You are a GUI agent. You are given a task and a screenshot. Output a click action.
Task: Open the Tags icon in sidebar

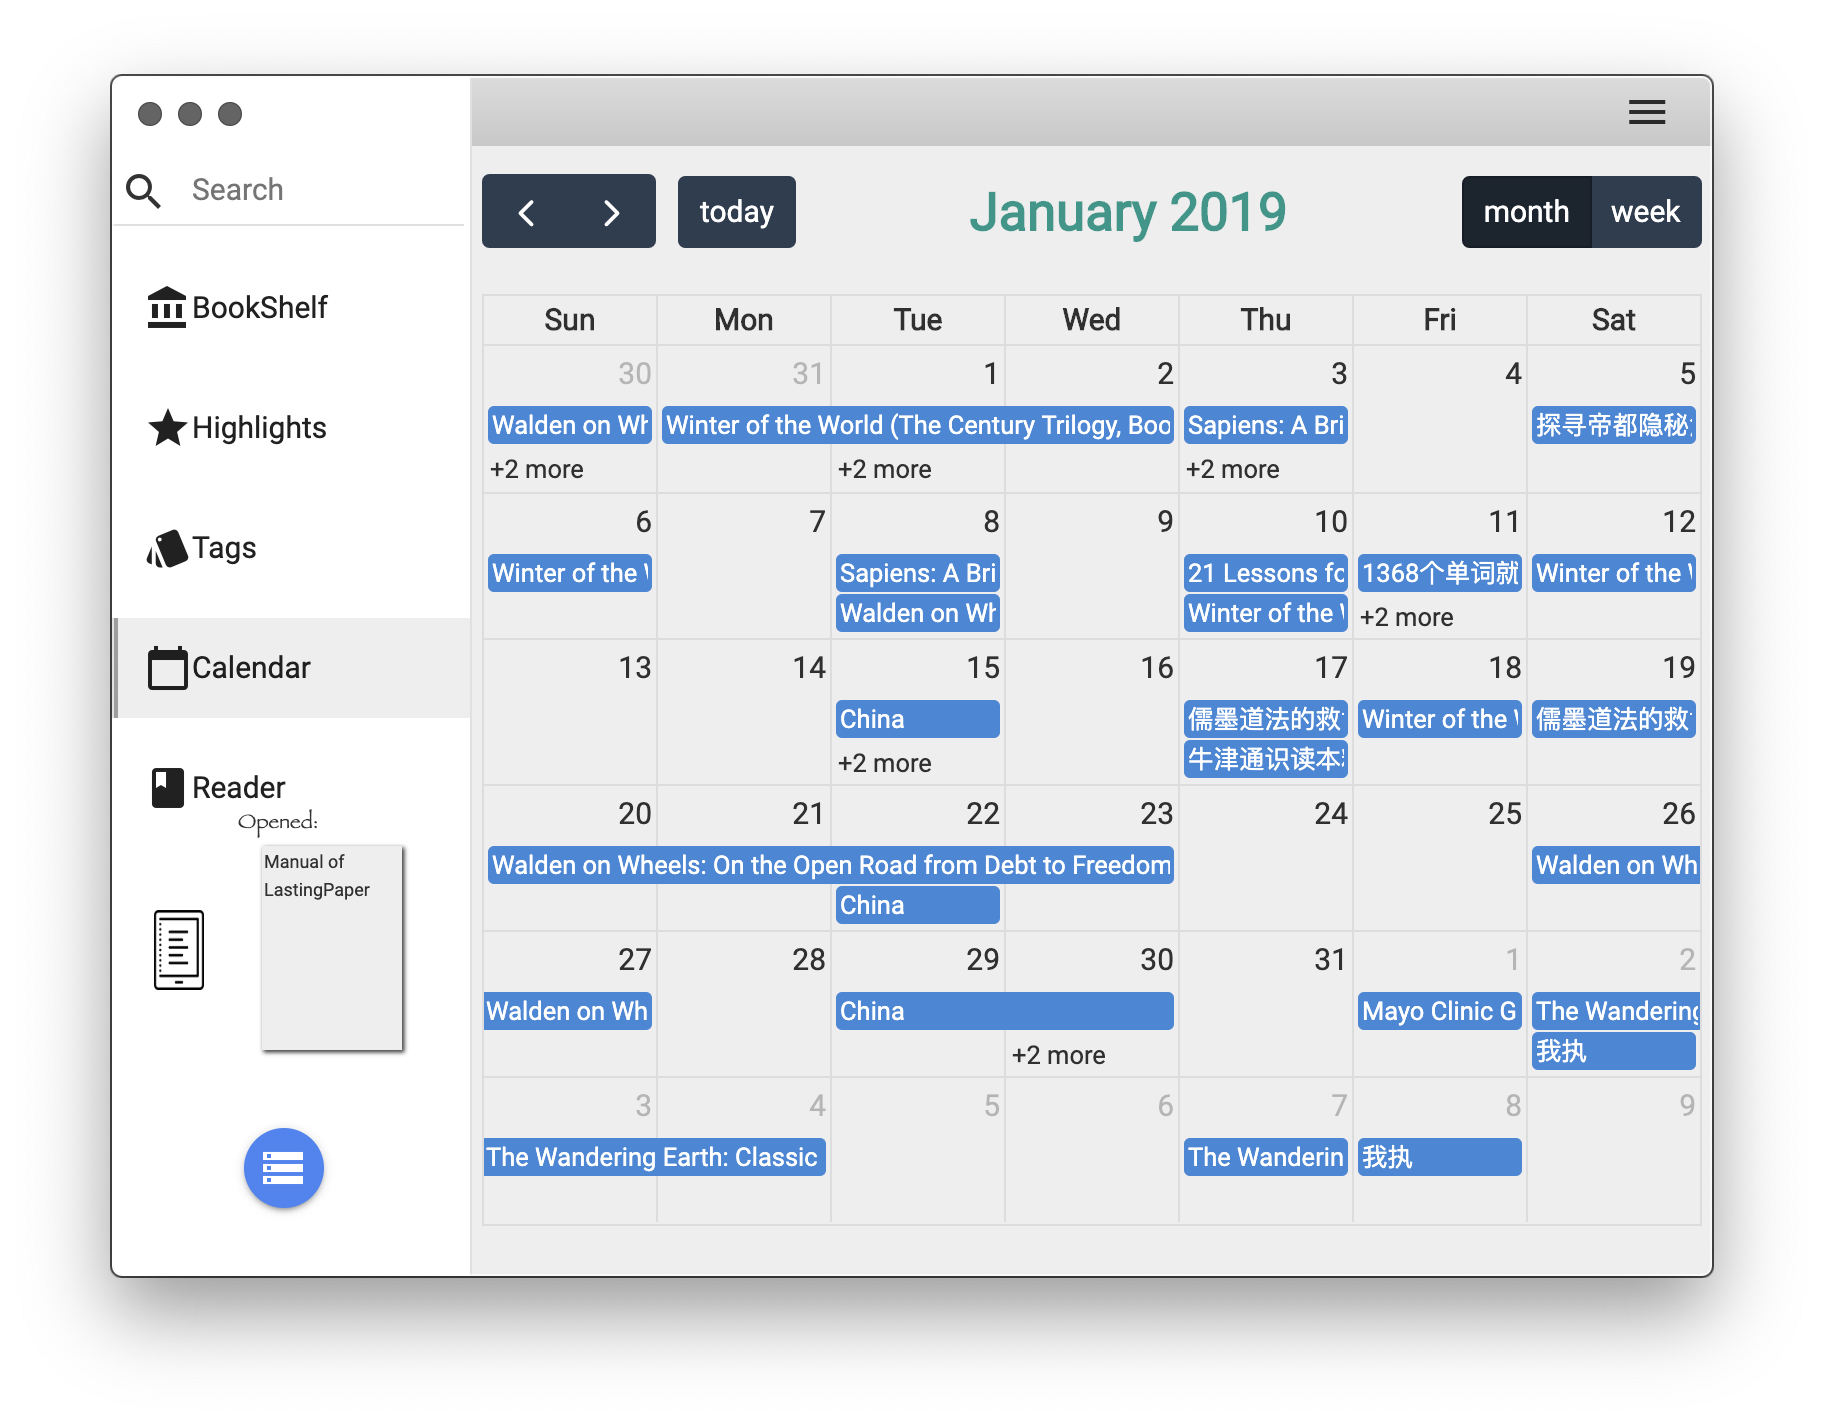click(x=167, y=548)
